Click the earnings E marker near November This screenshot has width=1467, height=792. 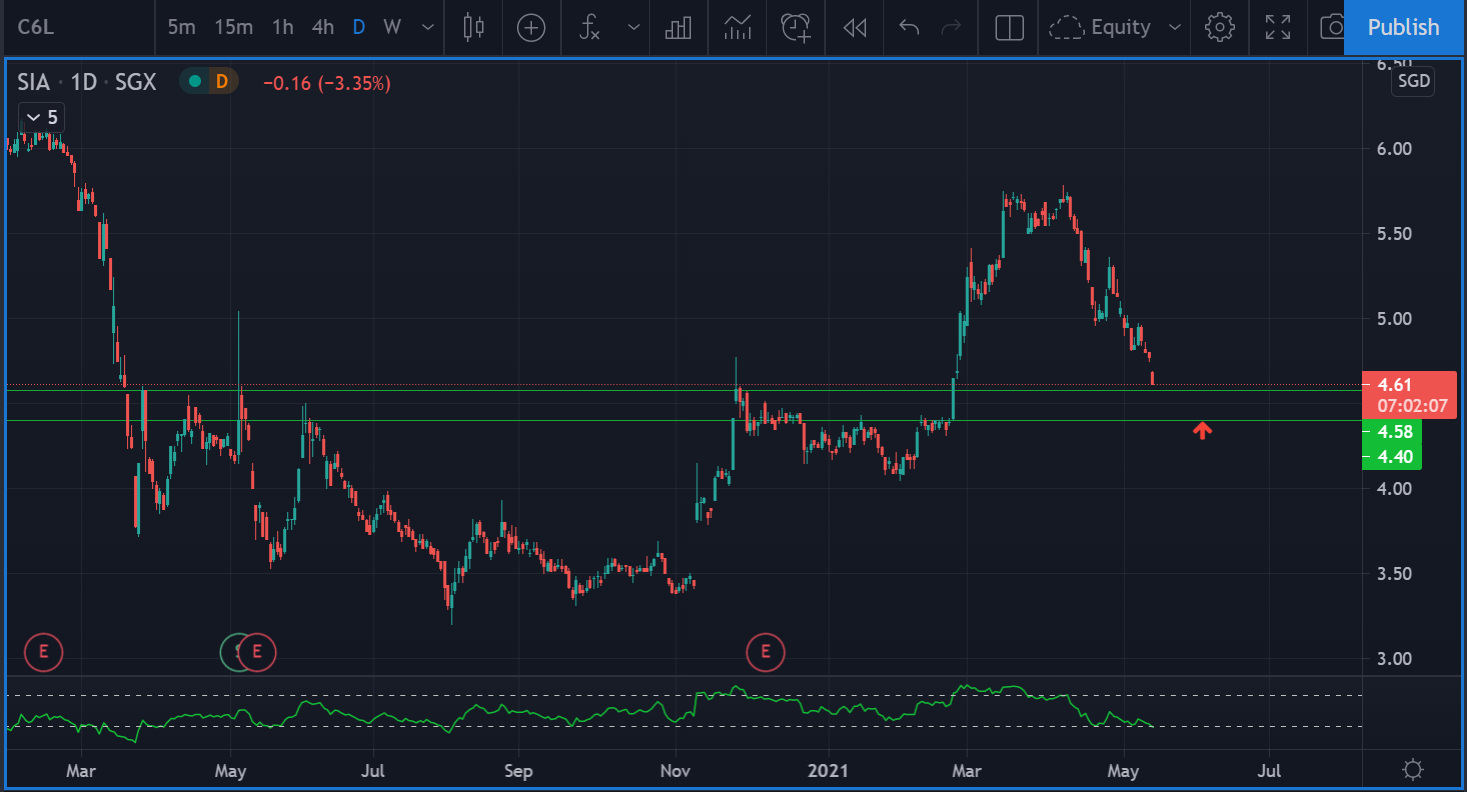tap(766, 653)
